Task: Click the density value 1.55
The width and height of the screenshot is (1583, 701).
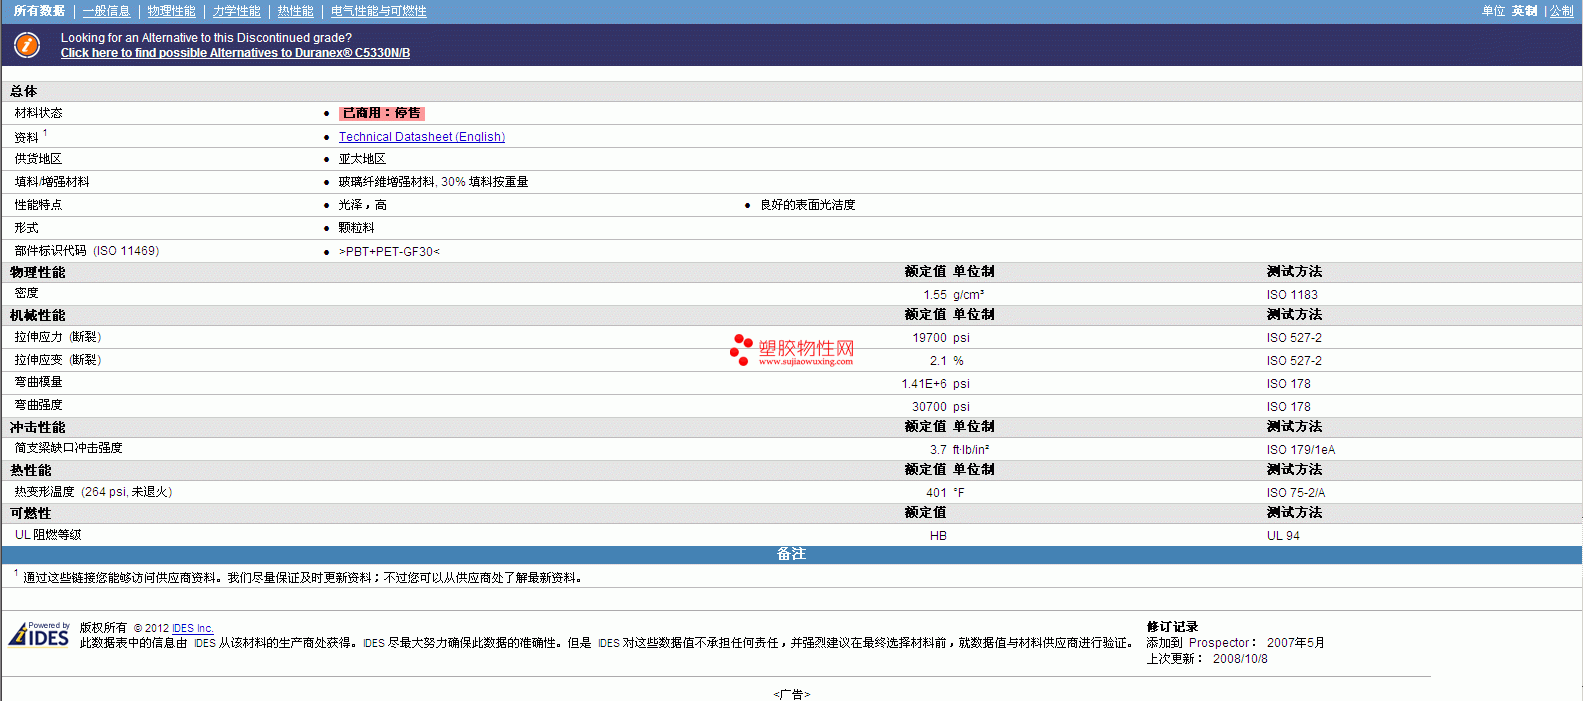Action: [x=935, y=295]
